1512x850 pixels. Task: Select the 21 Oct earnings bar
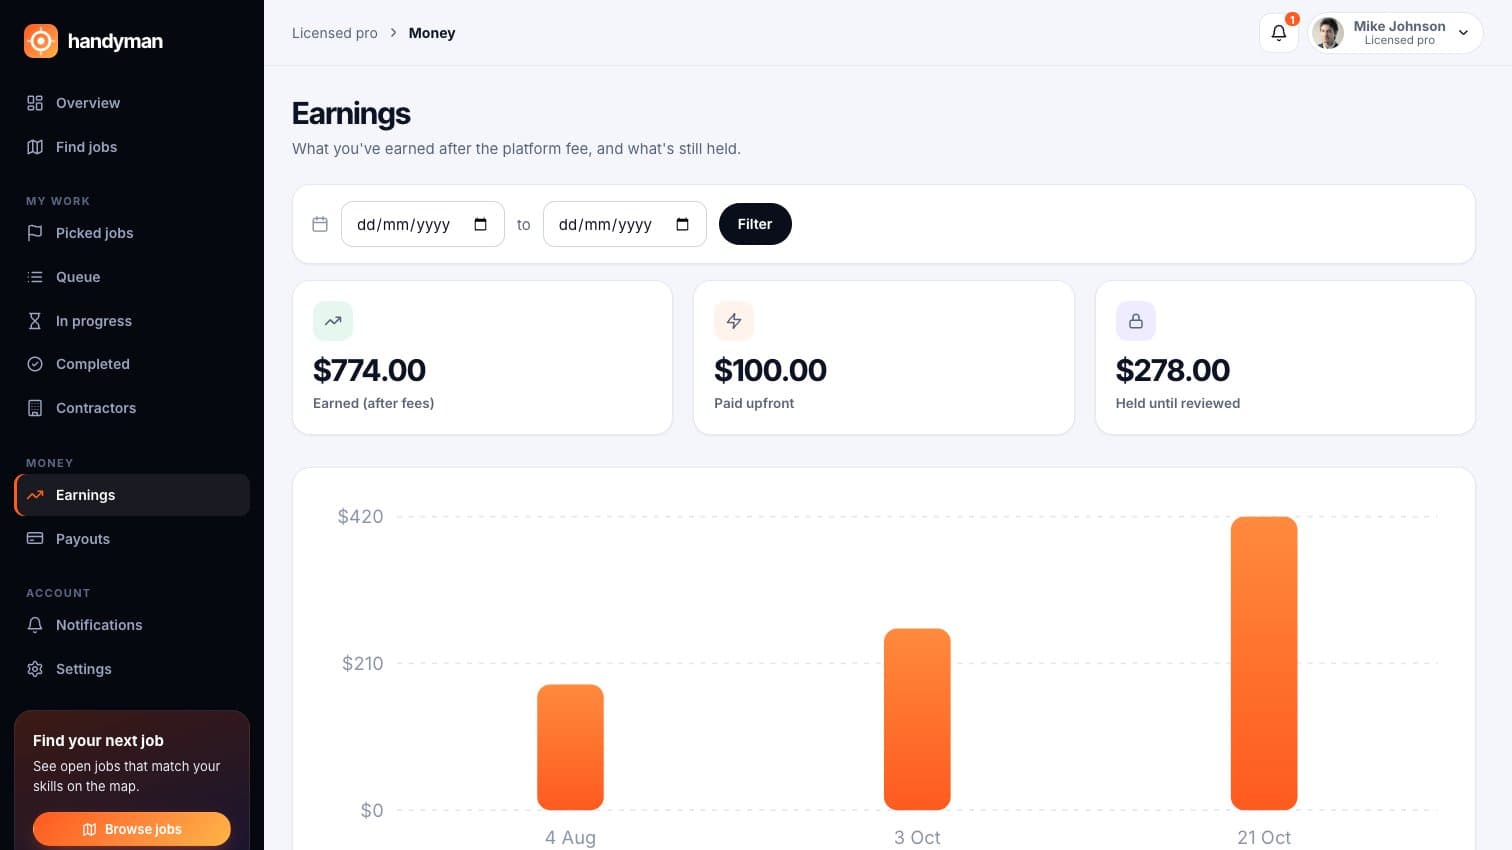click(1264, 663)
